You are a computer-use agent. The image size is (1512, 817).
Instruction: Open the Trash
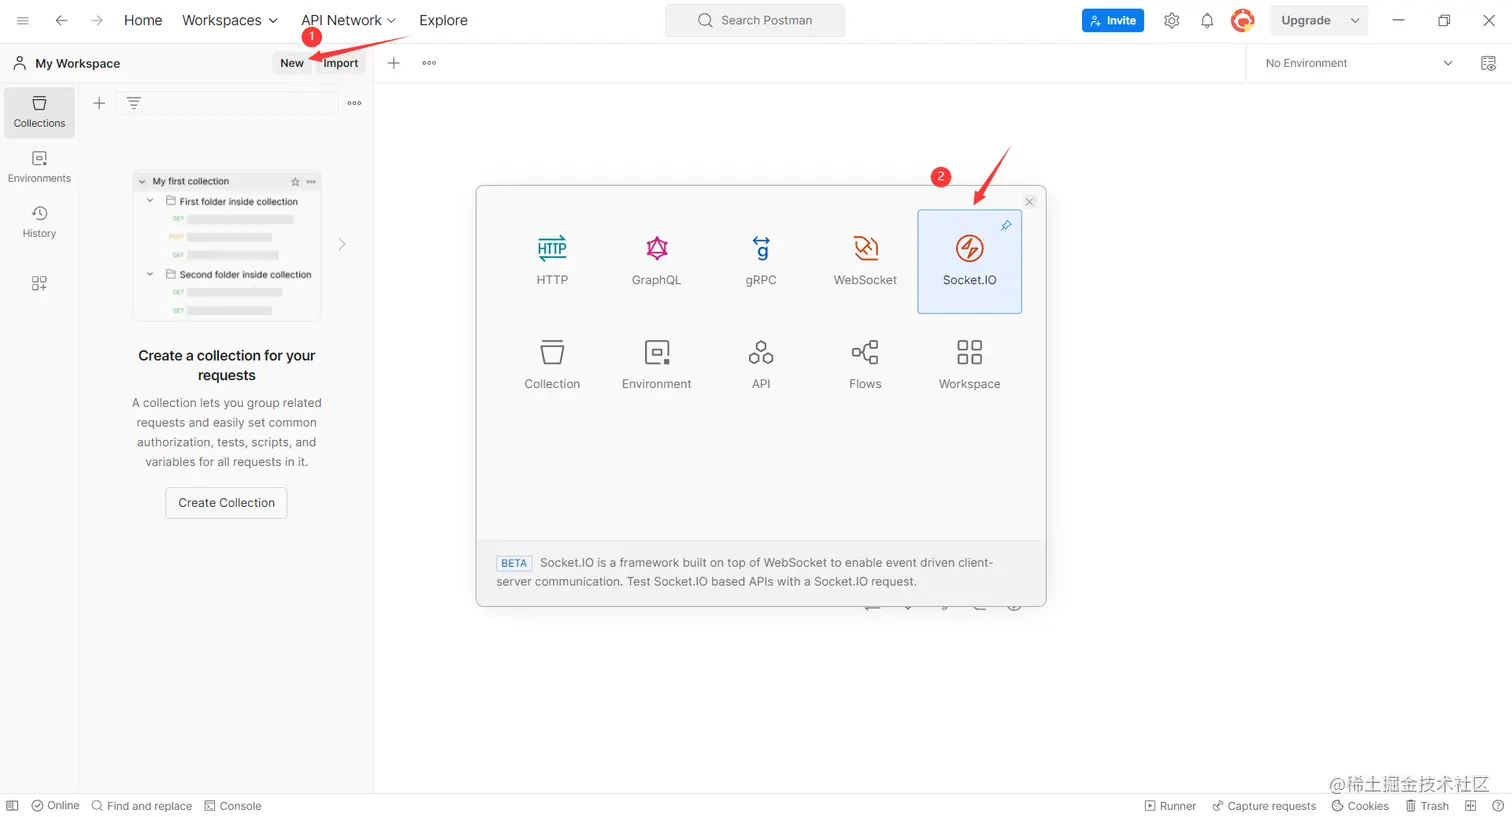point(1427,806)
